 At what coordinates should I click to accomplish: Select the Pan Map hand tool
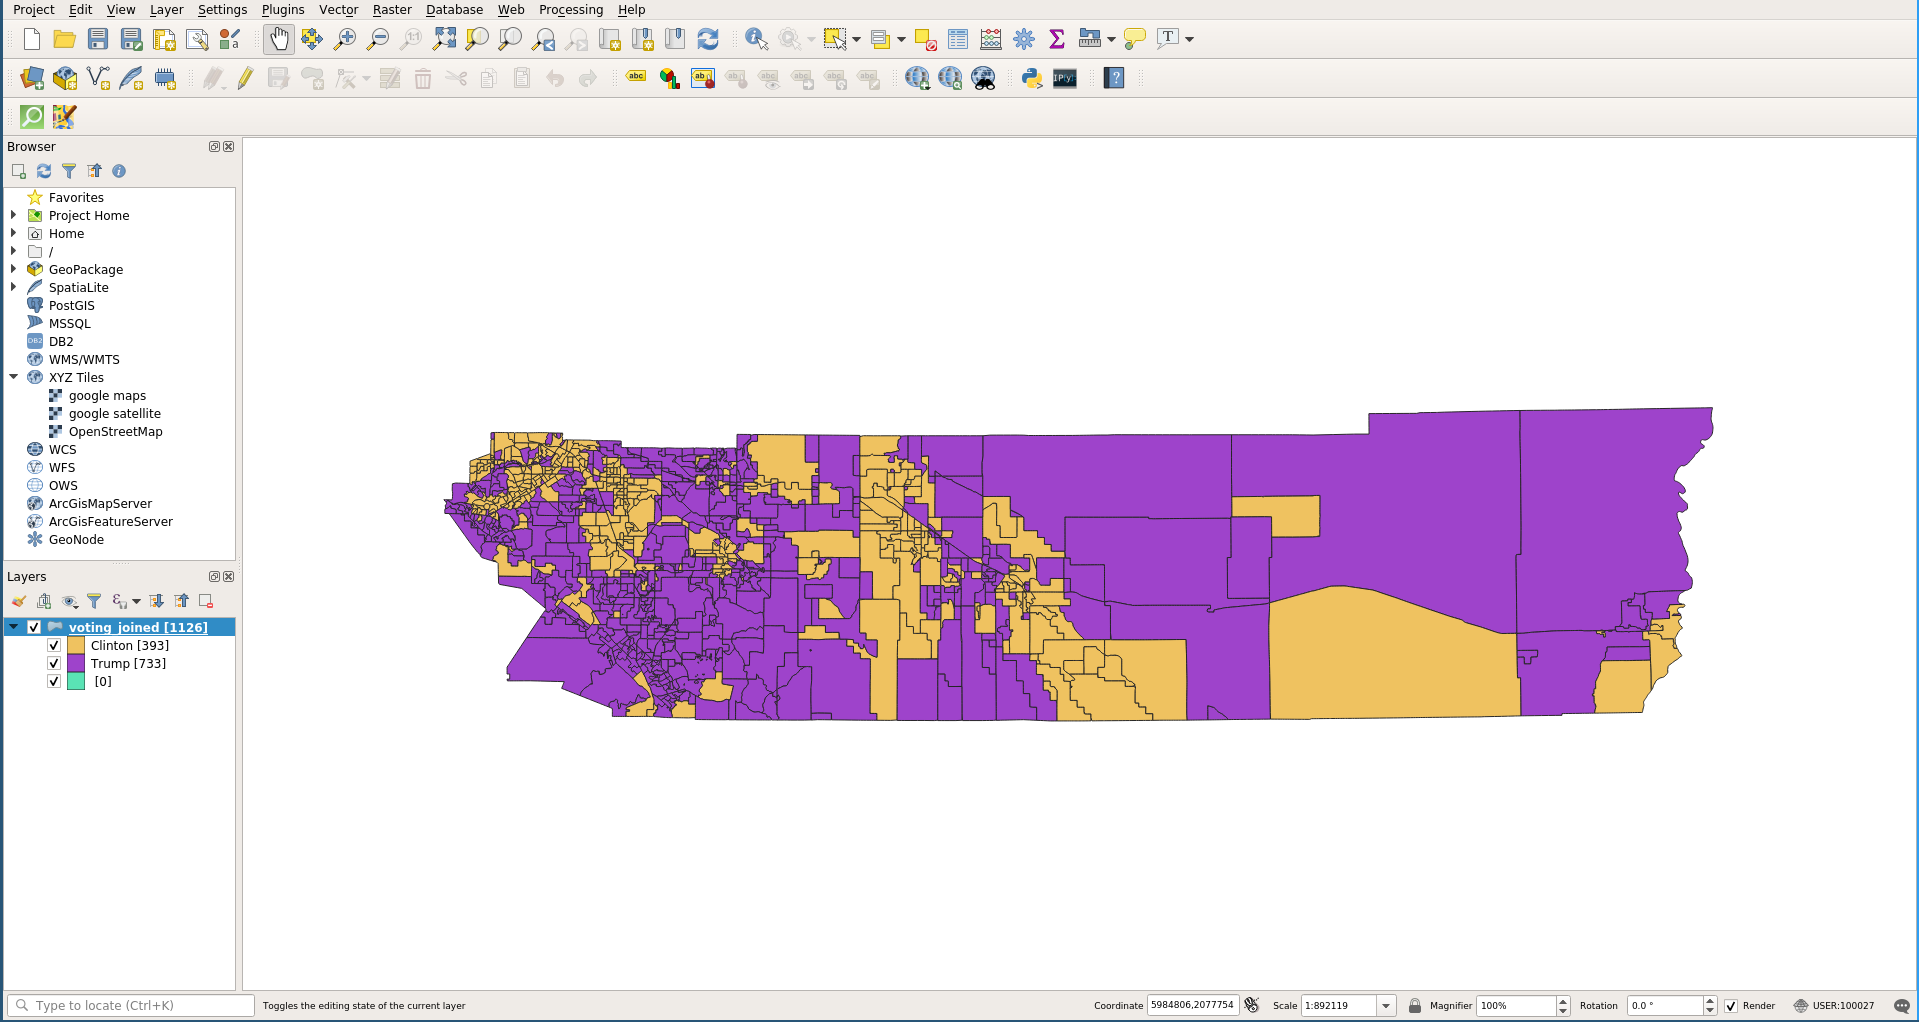click(x=278, y=39)
